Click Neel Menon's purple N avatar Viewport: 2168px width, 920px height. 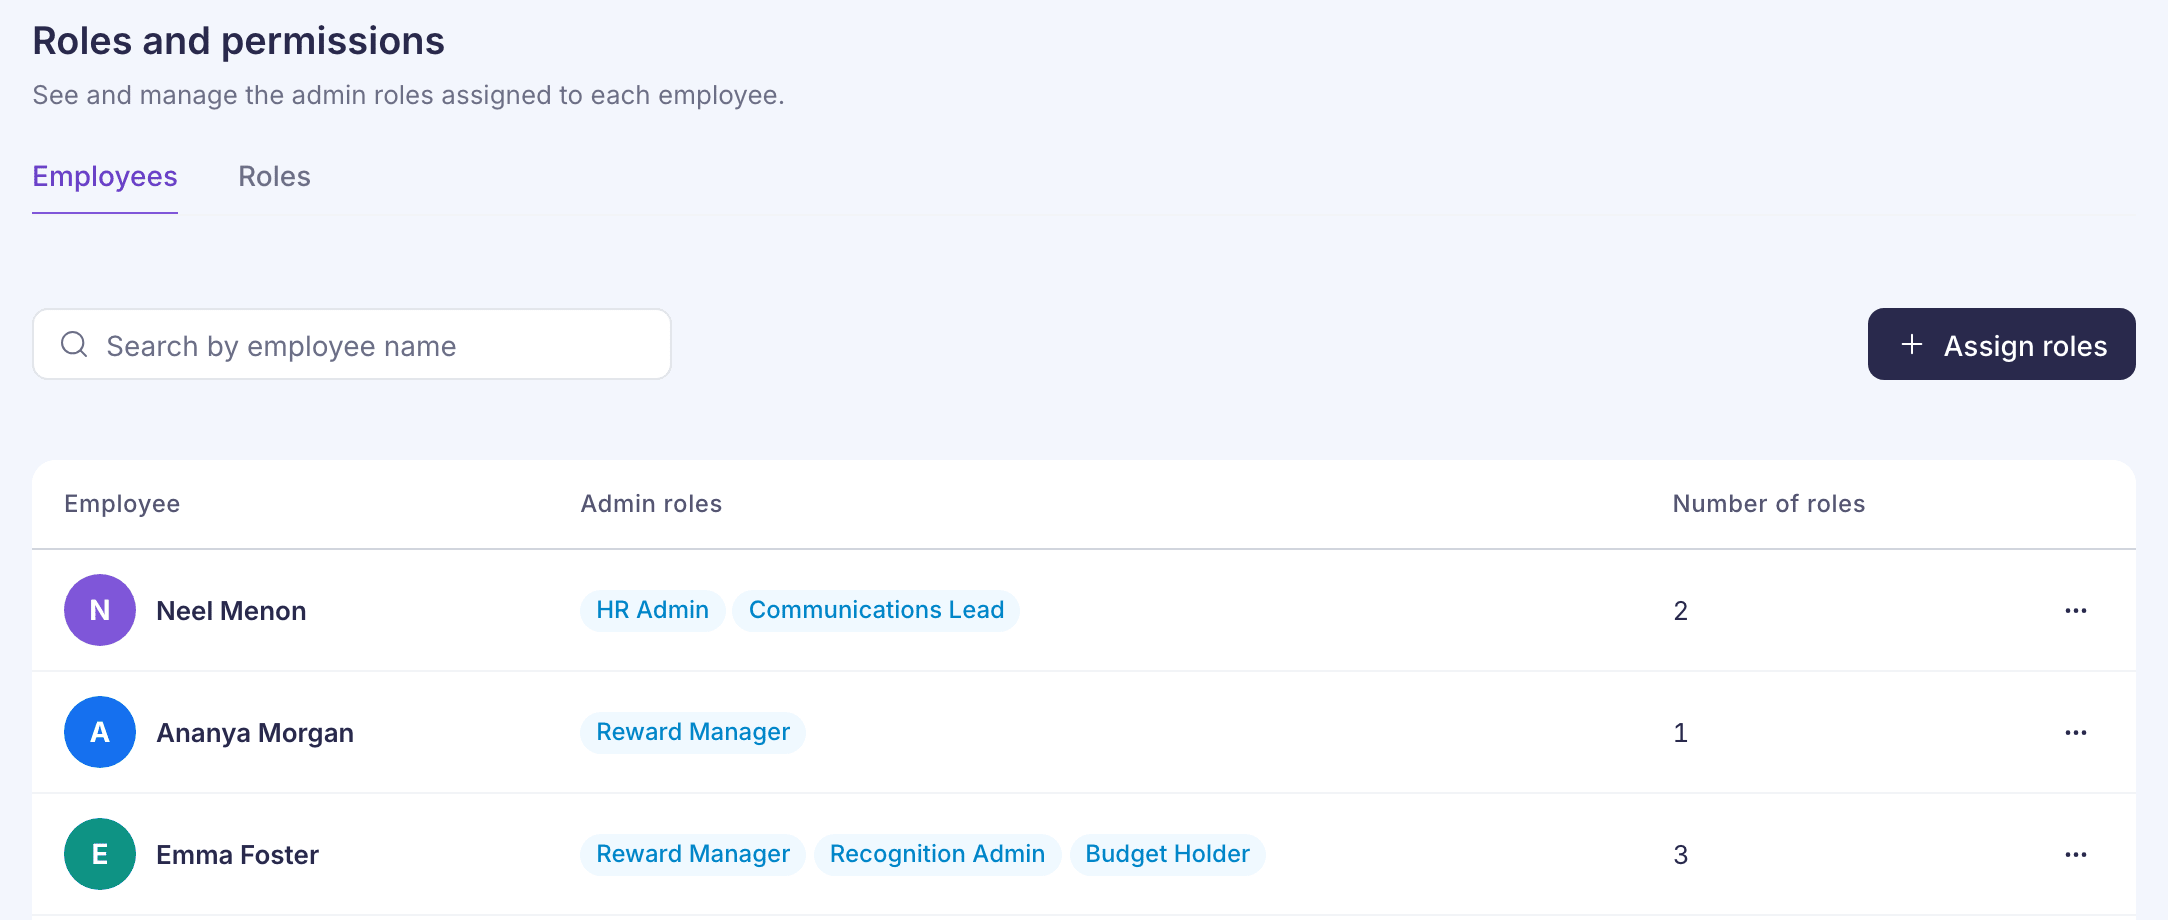pos(100,610)
